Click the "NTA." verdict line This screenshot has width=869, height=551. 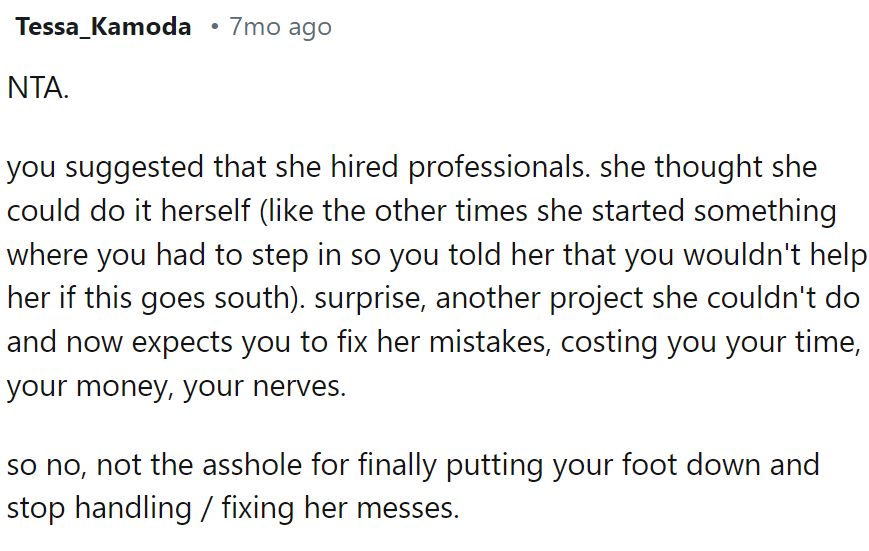[38, 88]
